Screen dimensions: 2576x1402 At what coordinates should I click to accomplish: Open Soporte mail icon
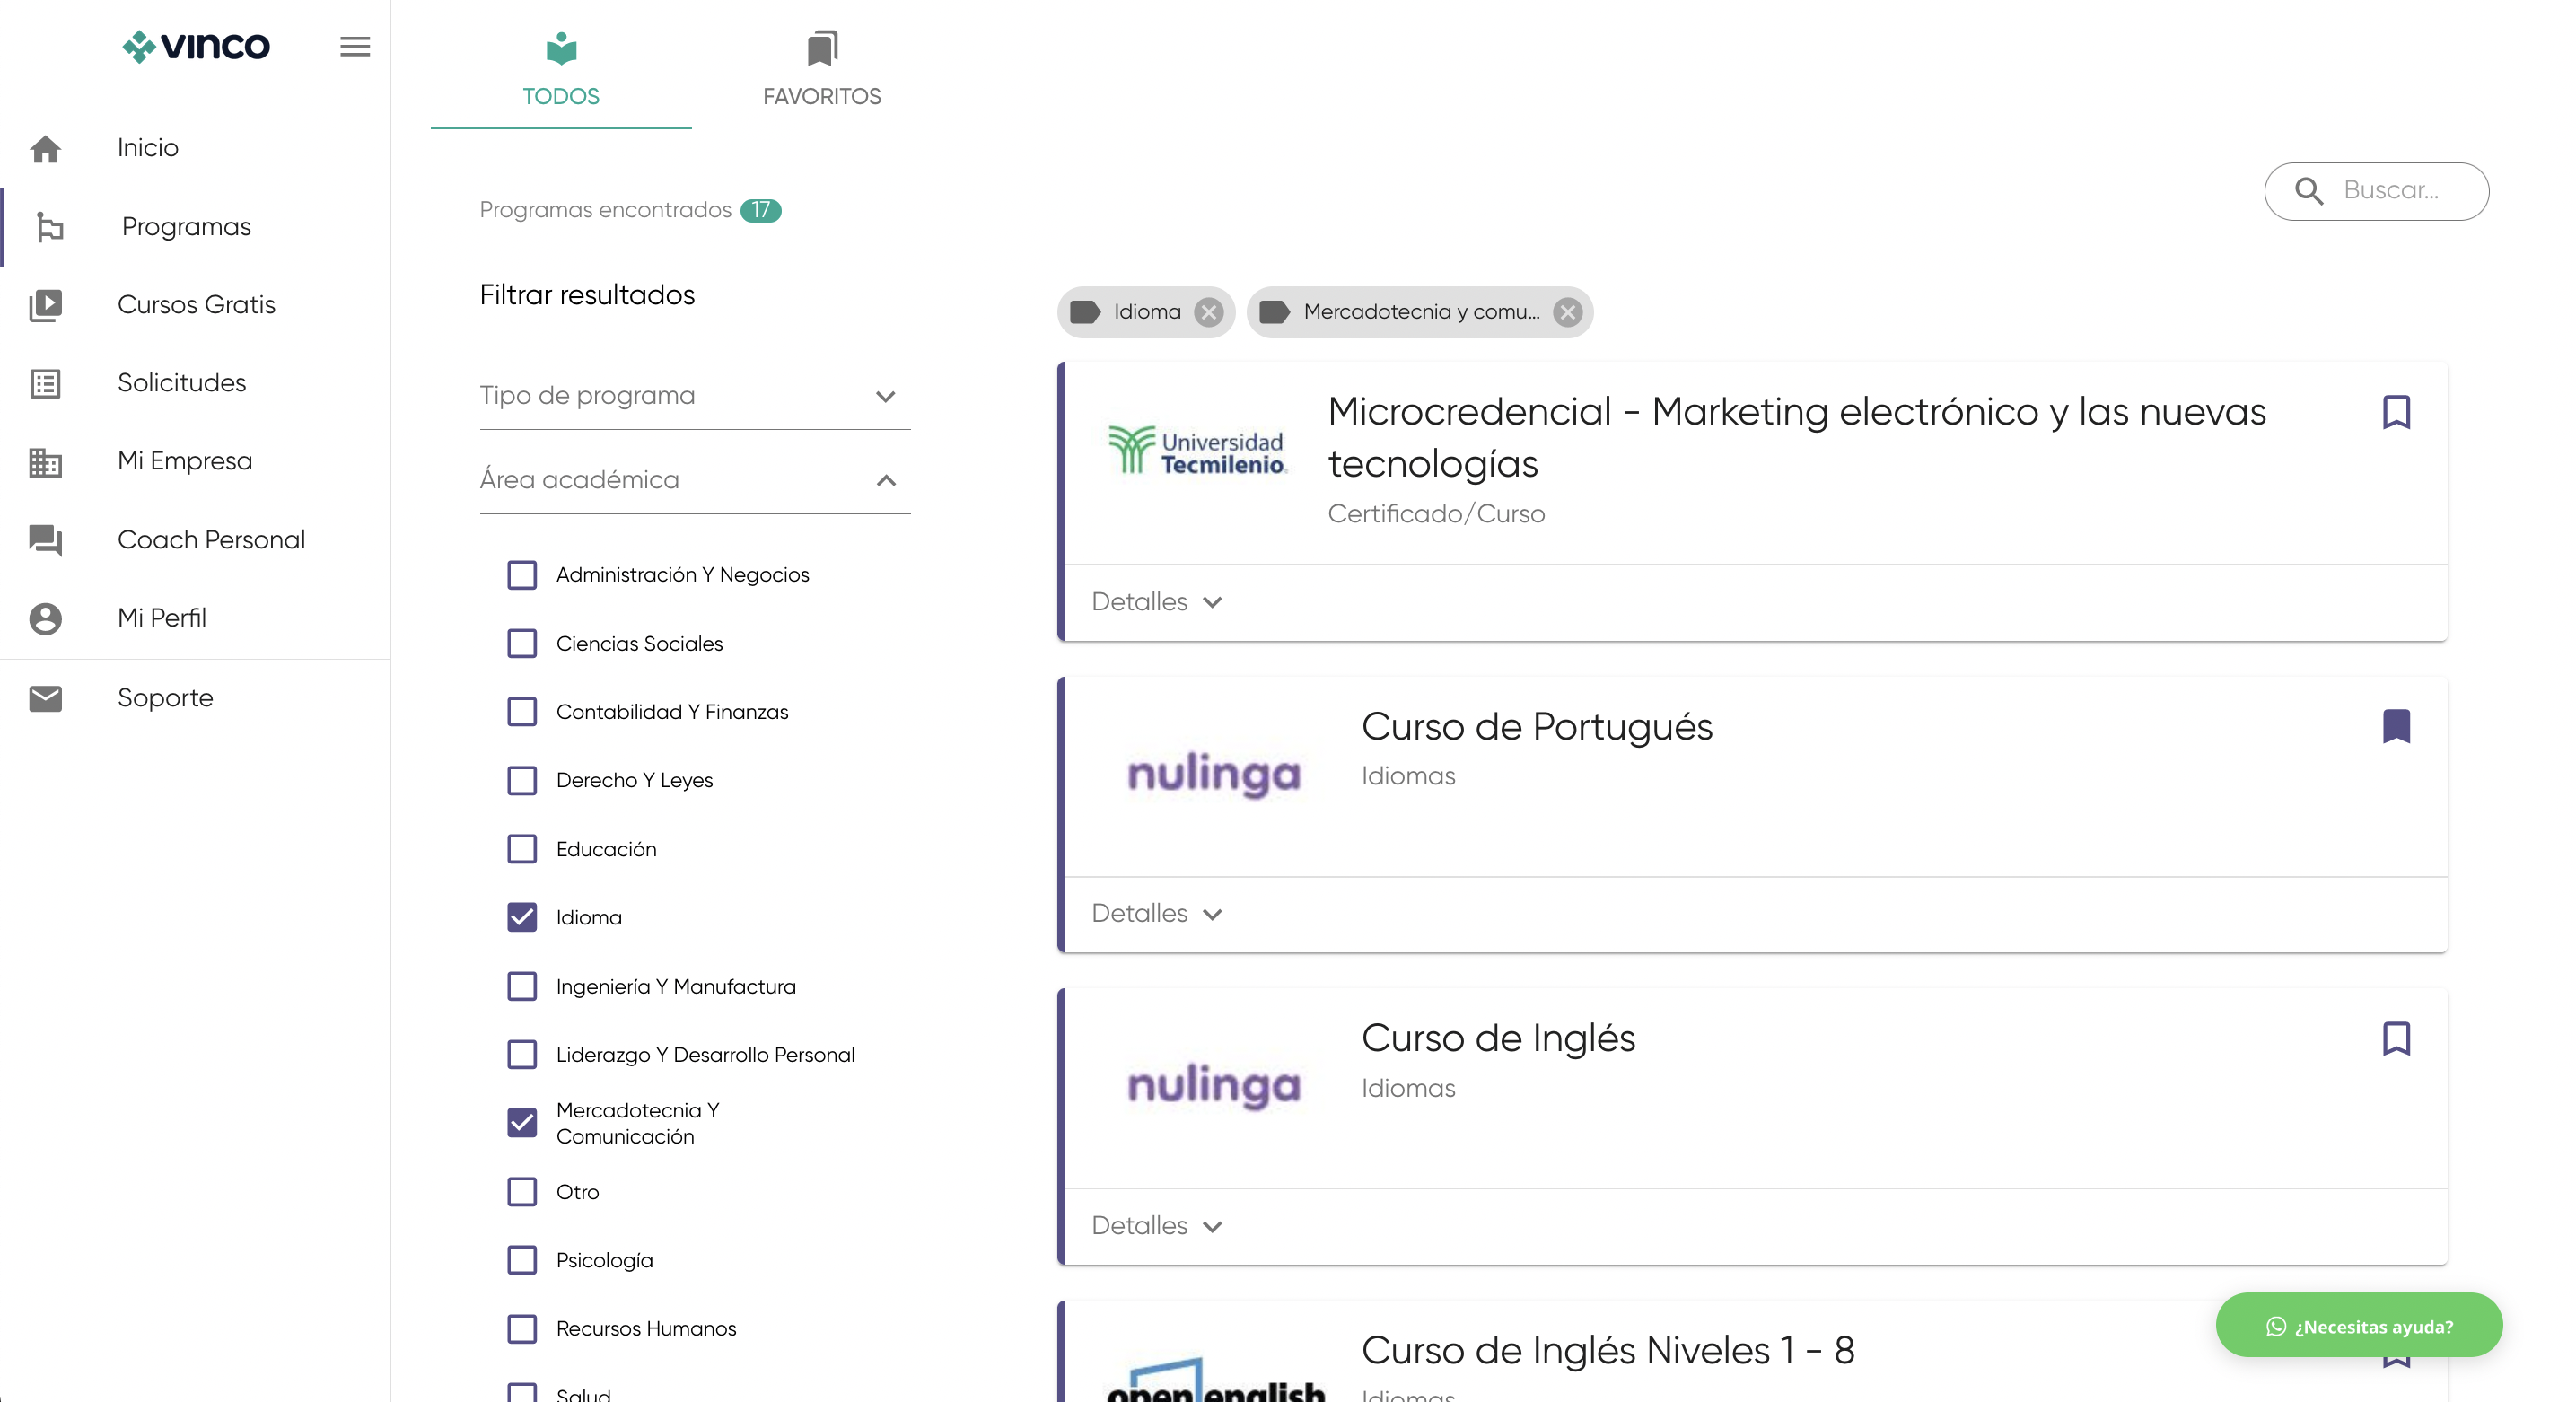pos(46,697)
